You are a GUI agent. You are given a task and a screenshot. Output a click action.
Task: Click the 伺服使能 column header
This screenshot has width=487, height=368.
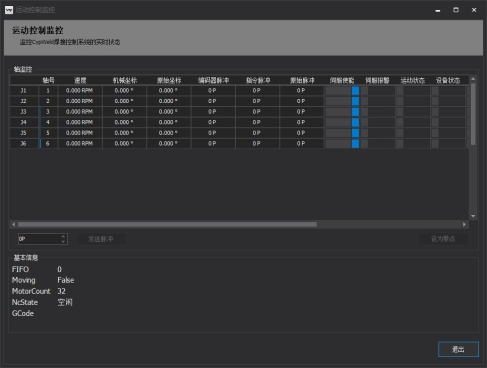point(342,80)
